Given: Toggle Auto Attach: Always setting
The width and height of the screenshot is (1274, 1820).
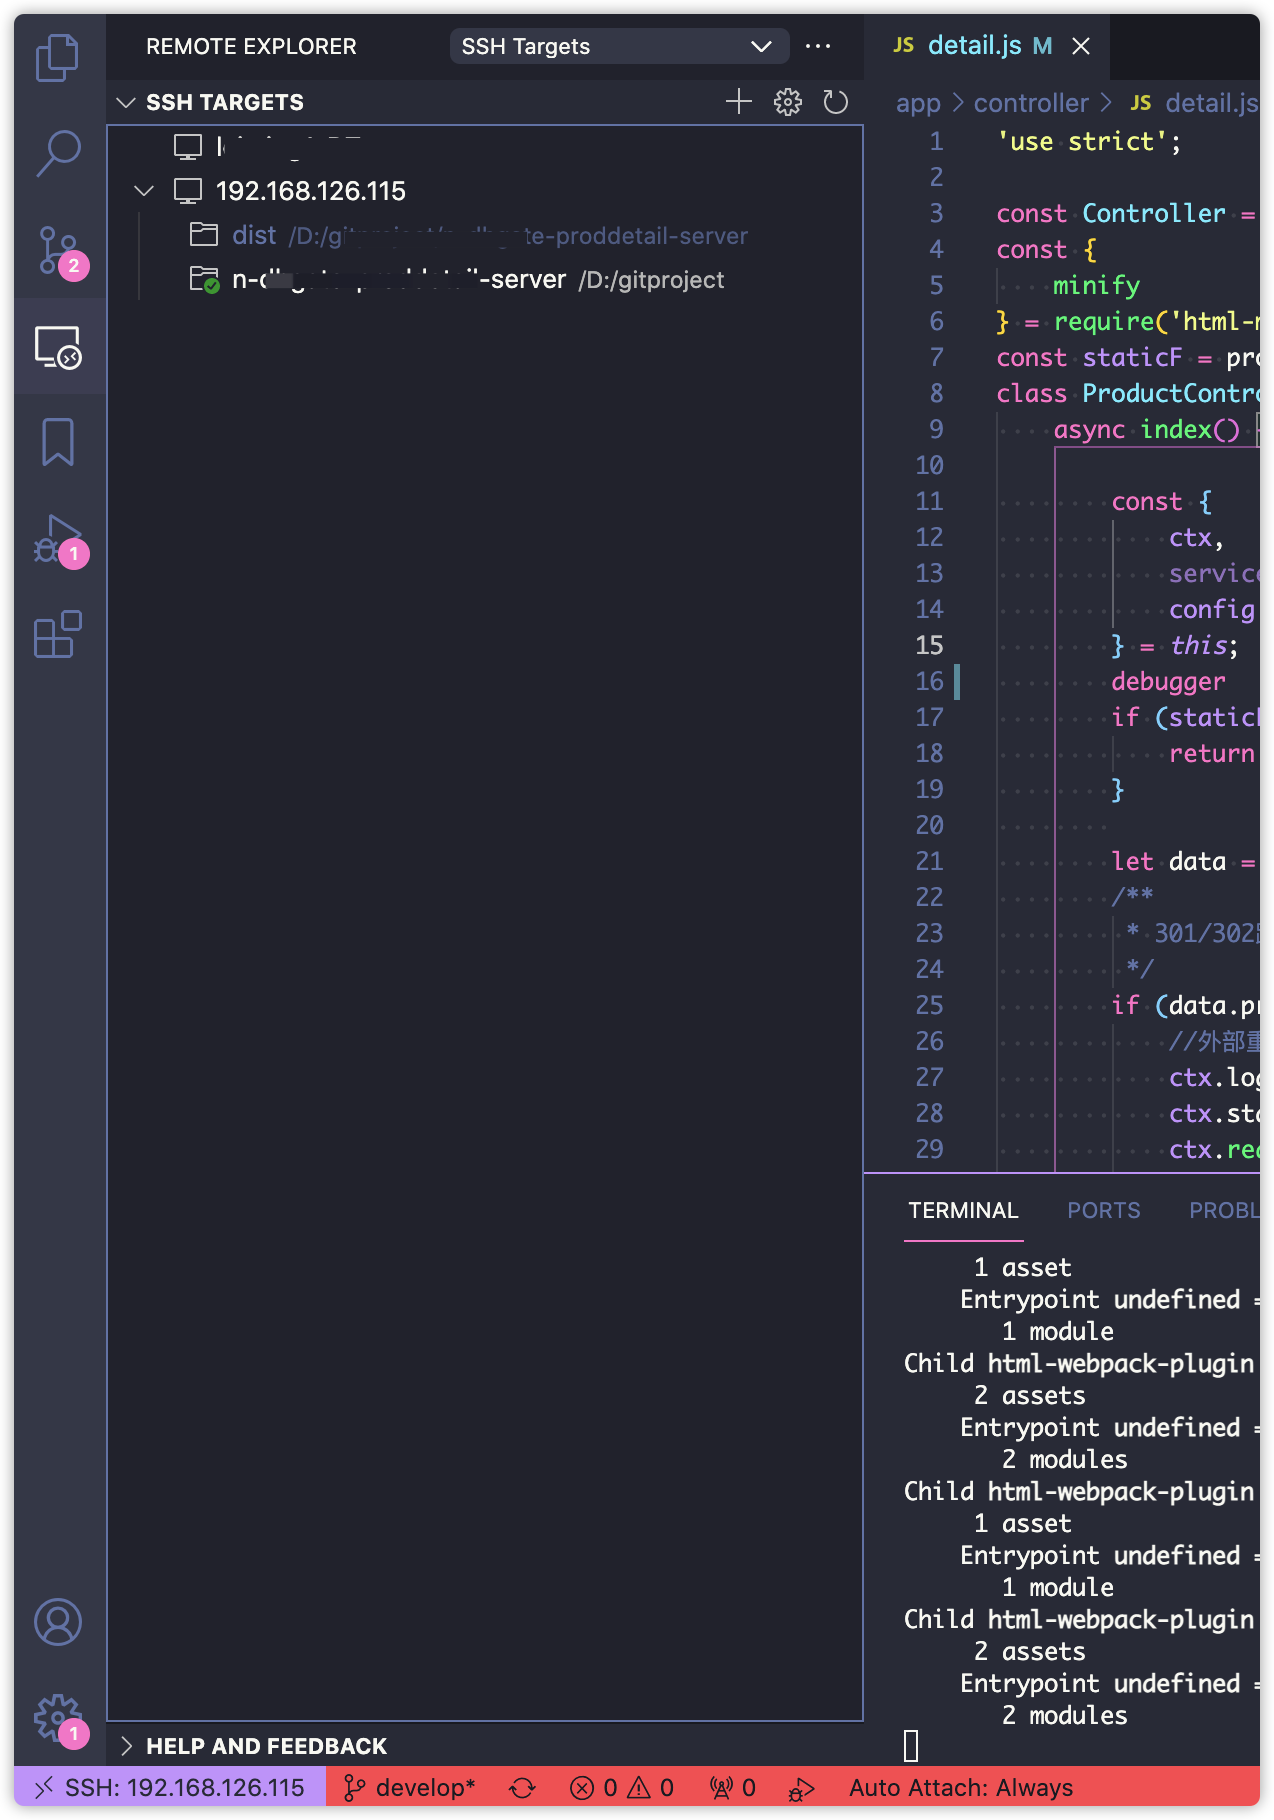Looking at the screenshot, I should coord(961,1787).
